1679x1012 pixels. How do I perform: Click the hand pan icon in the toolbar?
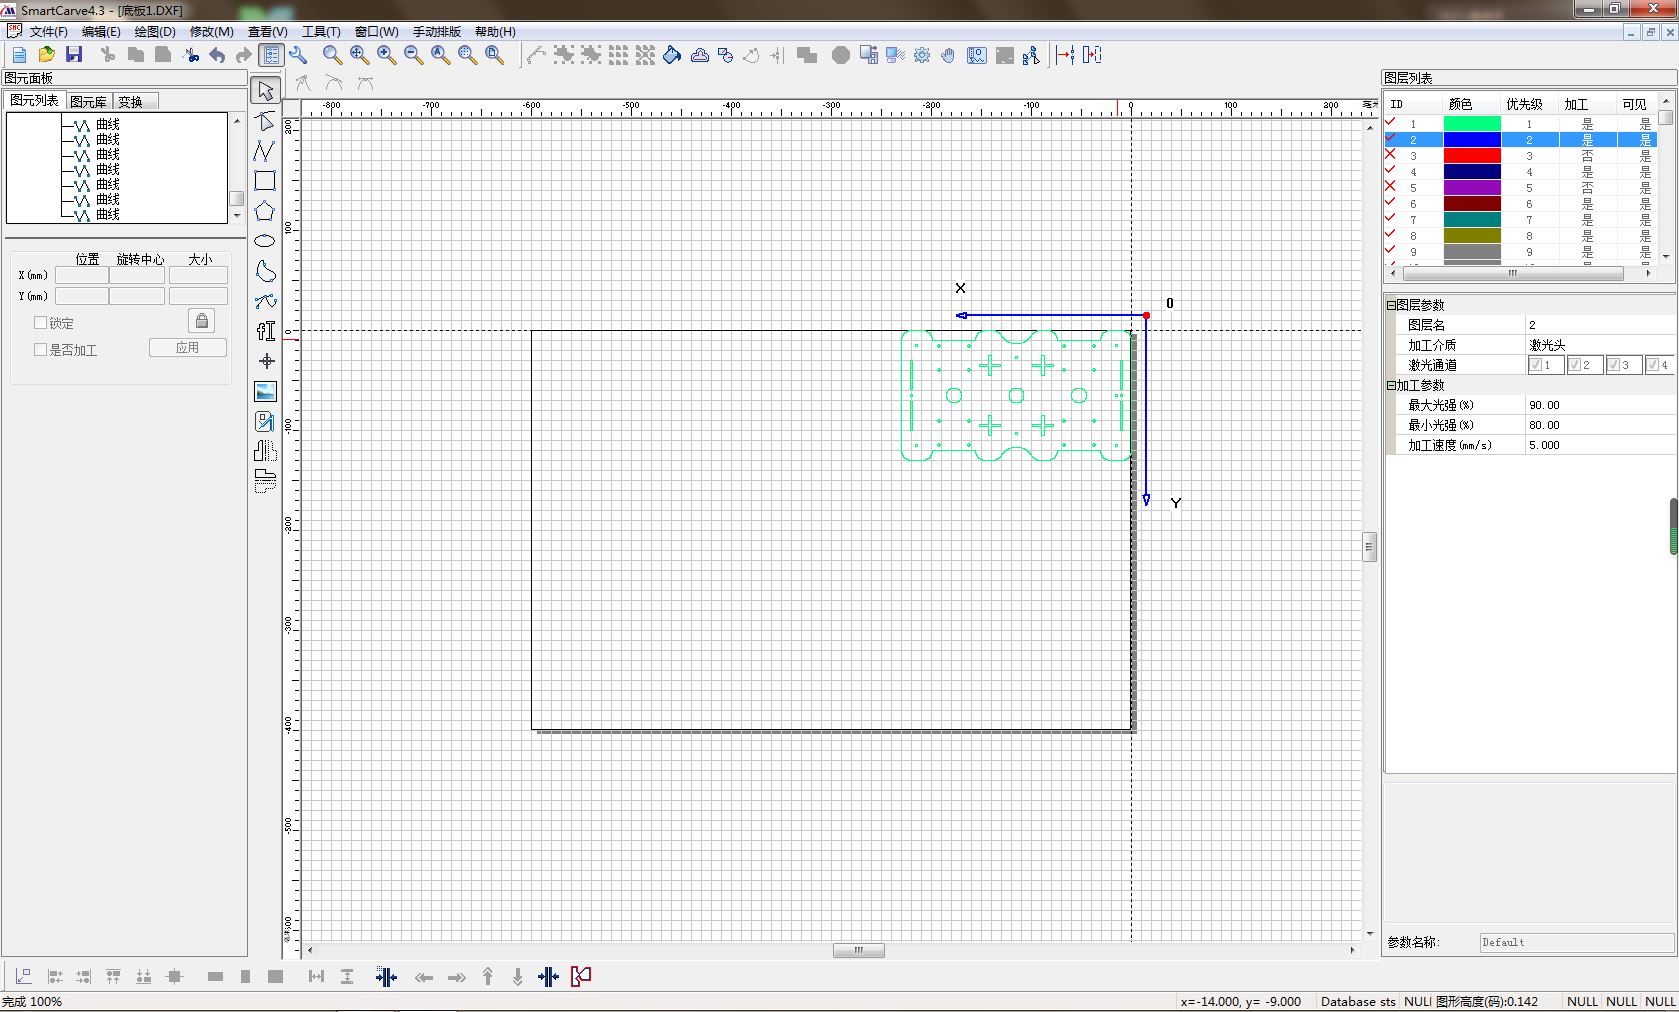948,55
